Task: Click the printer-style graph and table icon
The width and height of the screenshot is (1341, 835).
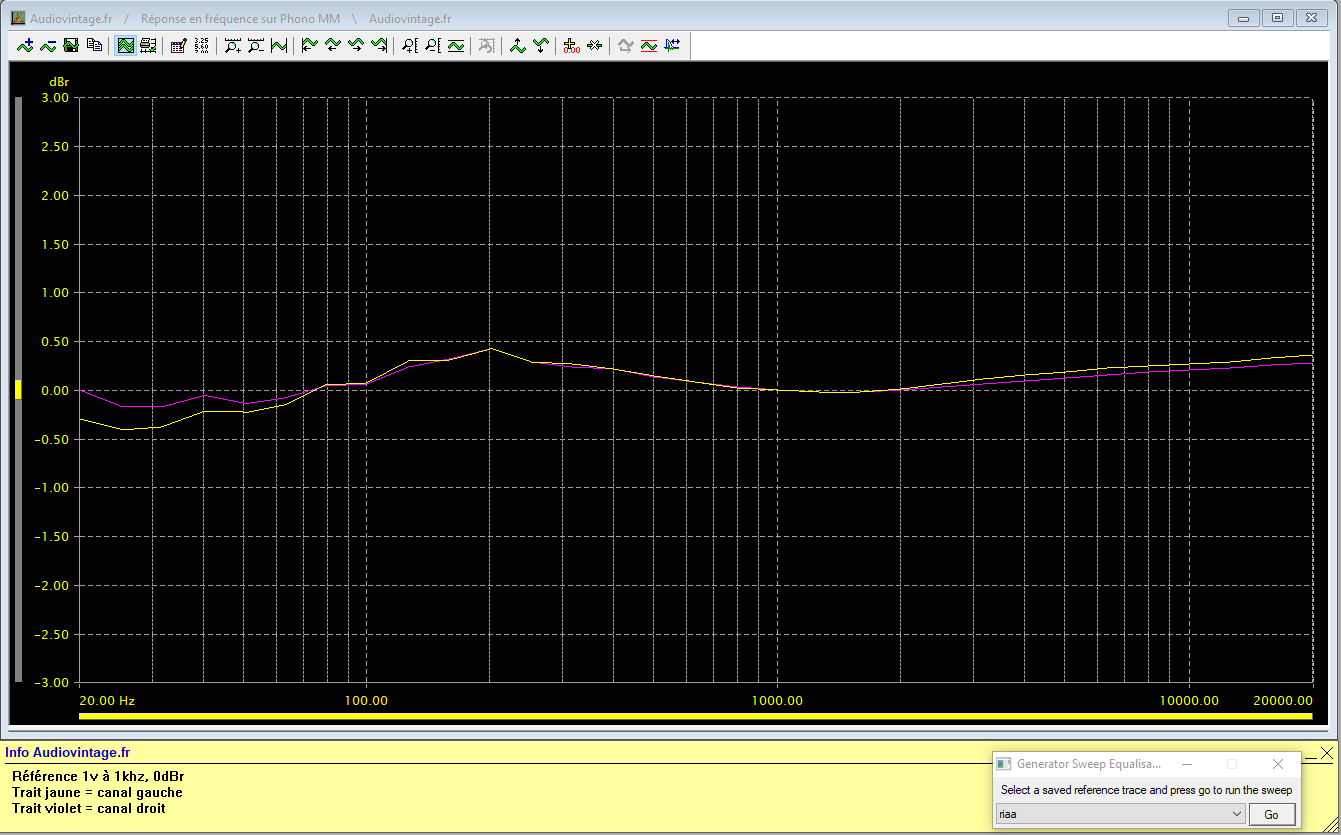Action: [x=148, y=45]
